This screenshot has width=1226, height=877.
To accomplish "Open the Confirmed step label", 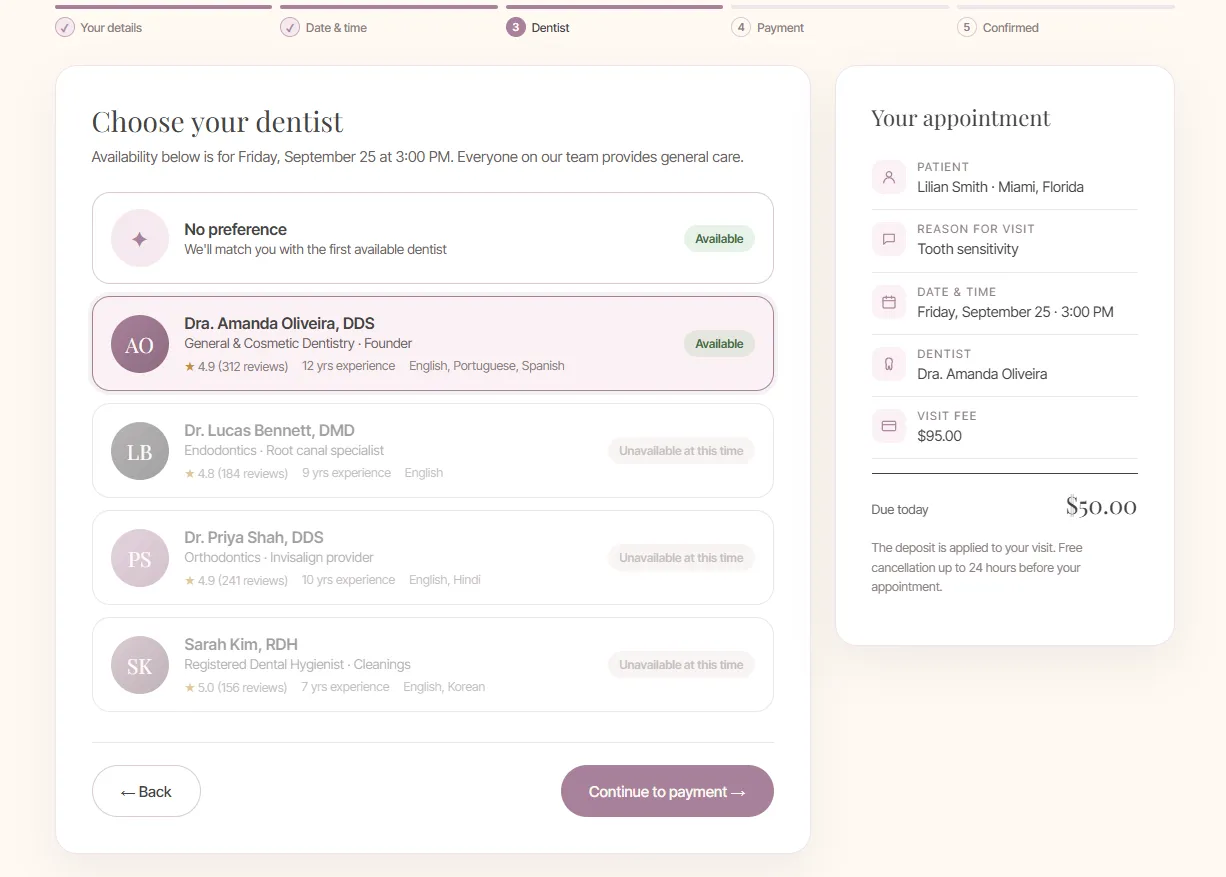I will pyautogui.click(x=1010, y=28).
